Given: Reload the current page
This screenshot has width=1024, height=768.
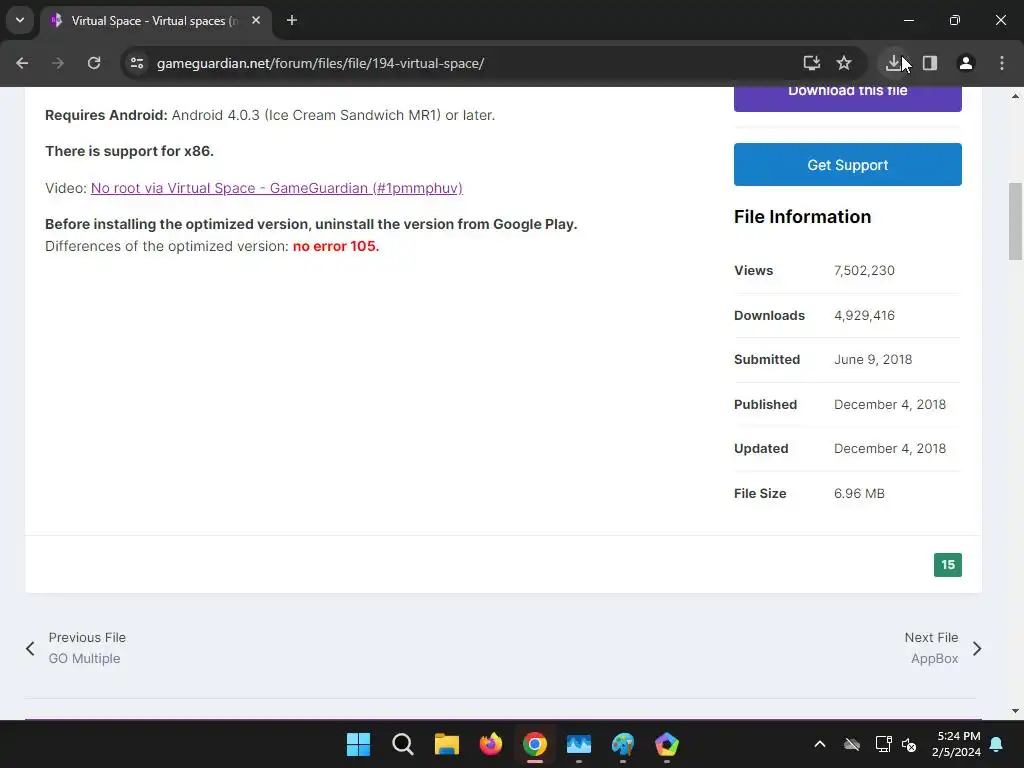Looking at the screenshot, I should (x=94, y=63).
